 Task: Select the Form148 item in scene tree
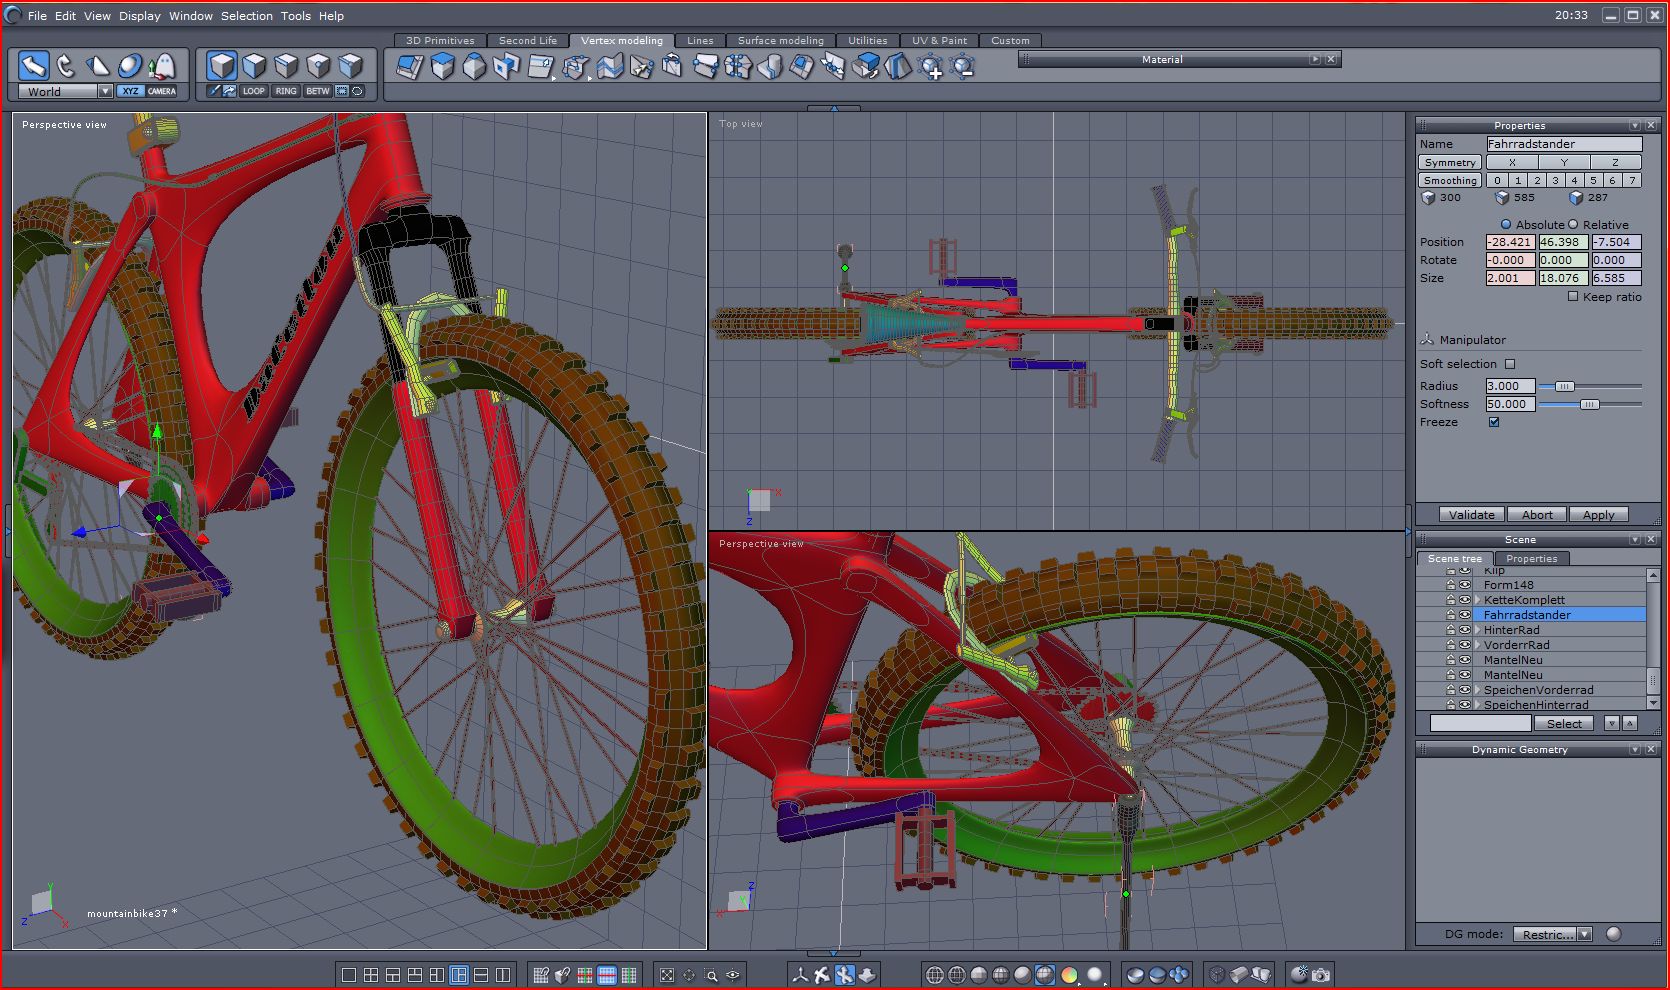[1508, 585]
